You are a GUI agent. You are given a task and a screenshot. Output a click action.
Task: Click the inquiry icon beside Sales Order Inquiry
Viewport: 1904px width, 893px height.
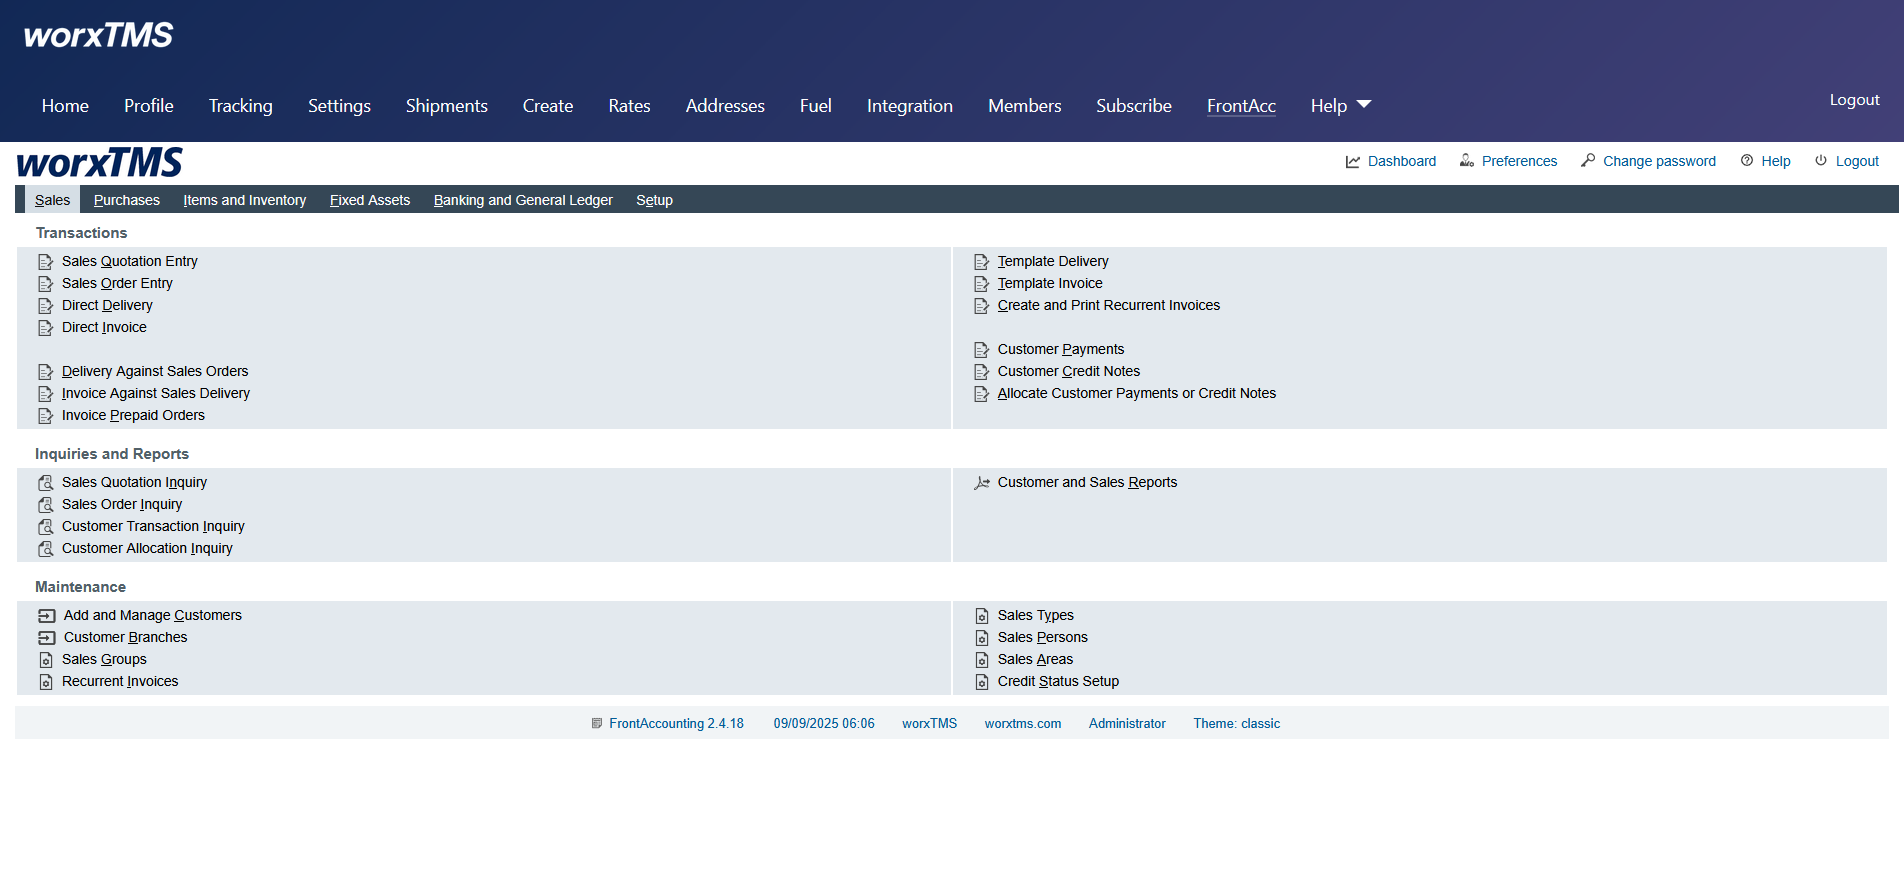coord(45,505)
